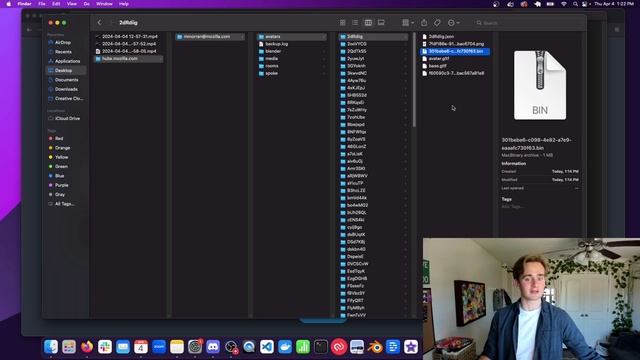
Task: Open Launchpad from the Dock
Action: pyautogui.click(x=69, y=347)
